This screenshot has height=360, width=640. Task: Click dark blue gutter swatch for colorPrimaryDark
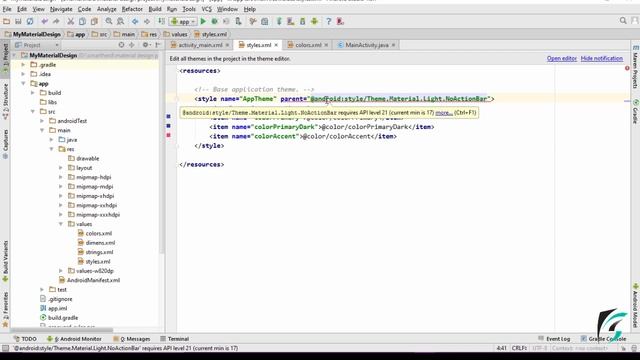coord(169,126)
